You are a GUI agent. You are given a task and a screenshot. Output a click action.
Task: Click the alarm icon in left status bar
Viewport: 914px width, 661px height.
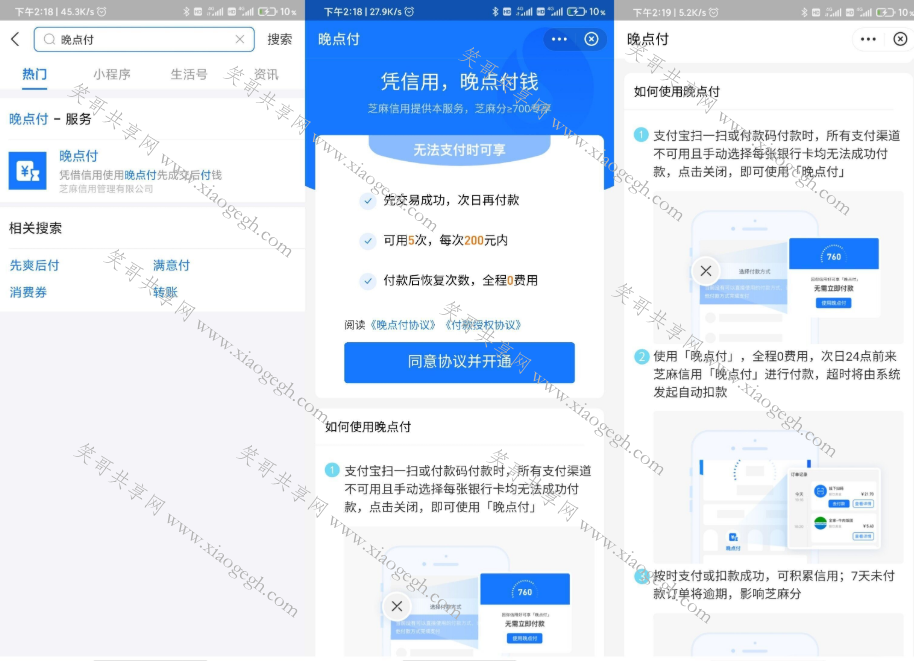coord(101,12)
